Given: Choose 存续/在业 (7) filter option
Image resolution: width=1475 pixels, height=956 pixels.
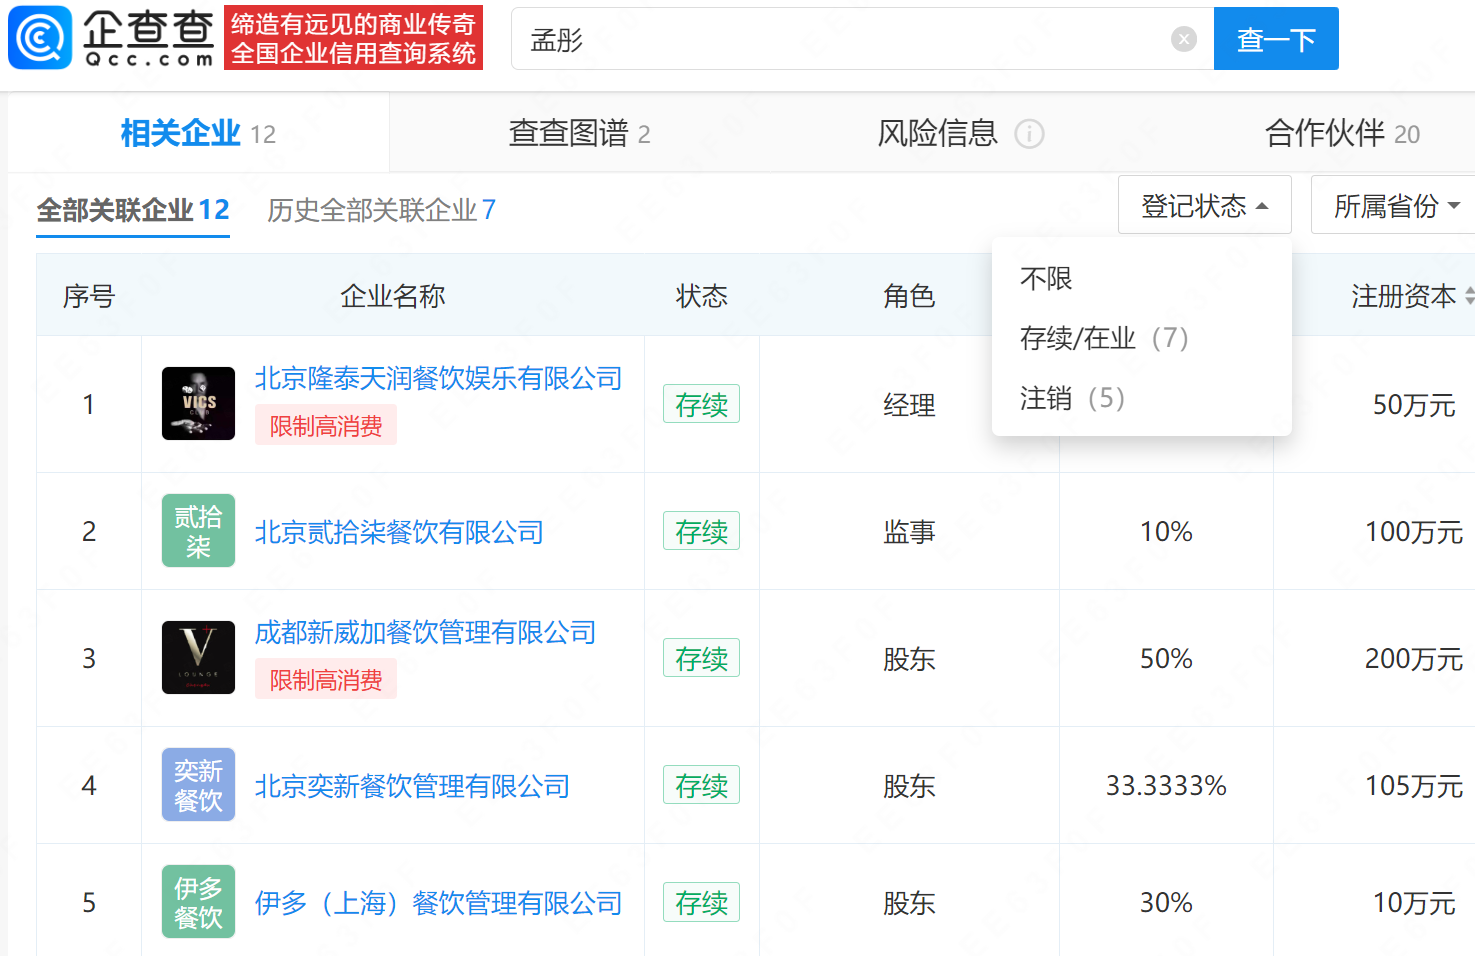Looking at the screenshot, I should click(x=1104, y=338).
